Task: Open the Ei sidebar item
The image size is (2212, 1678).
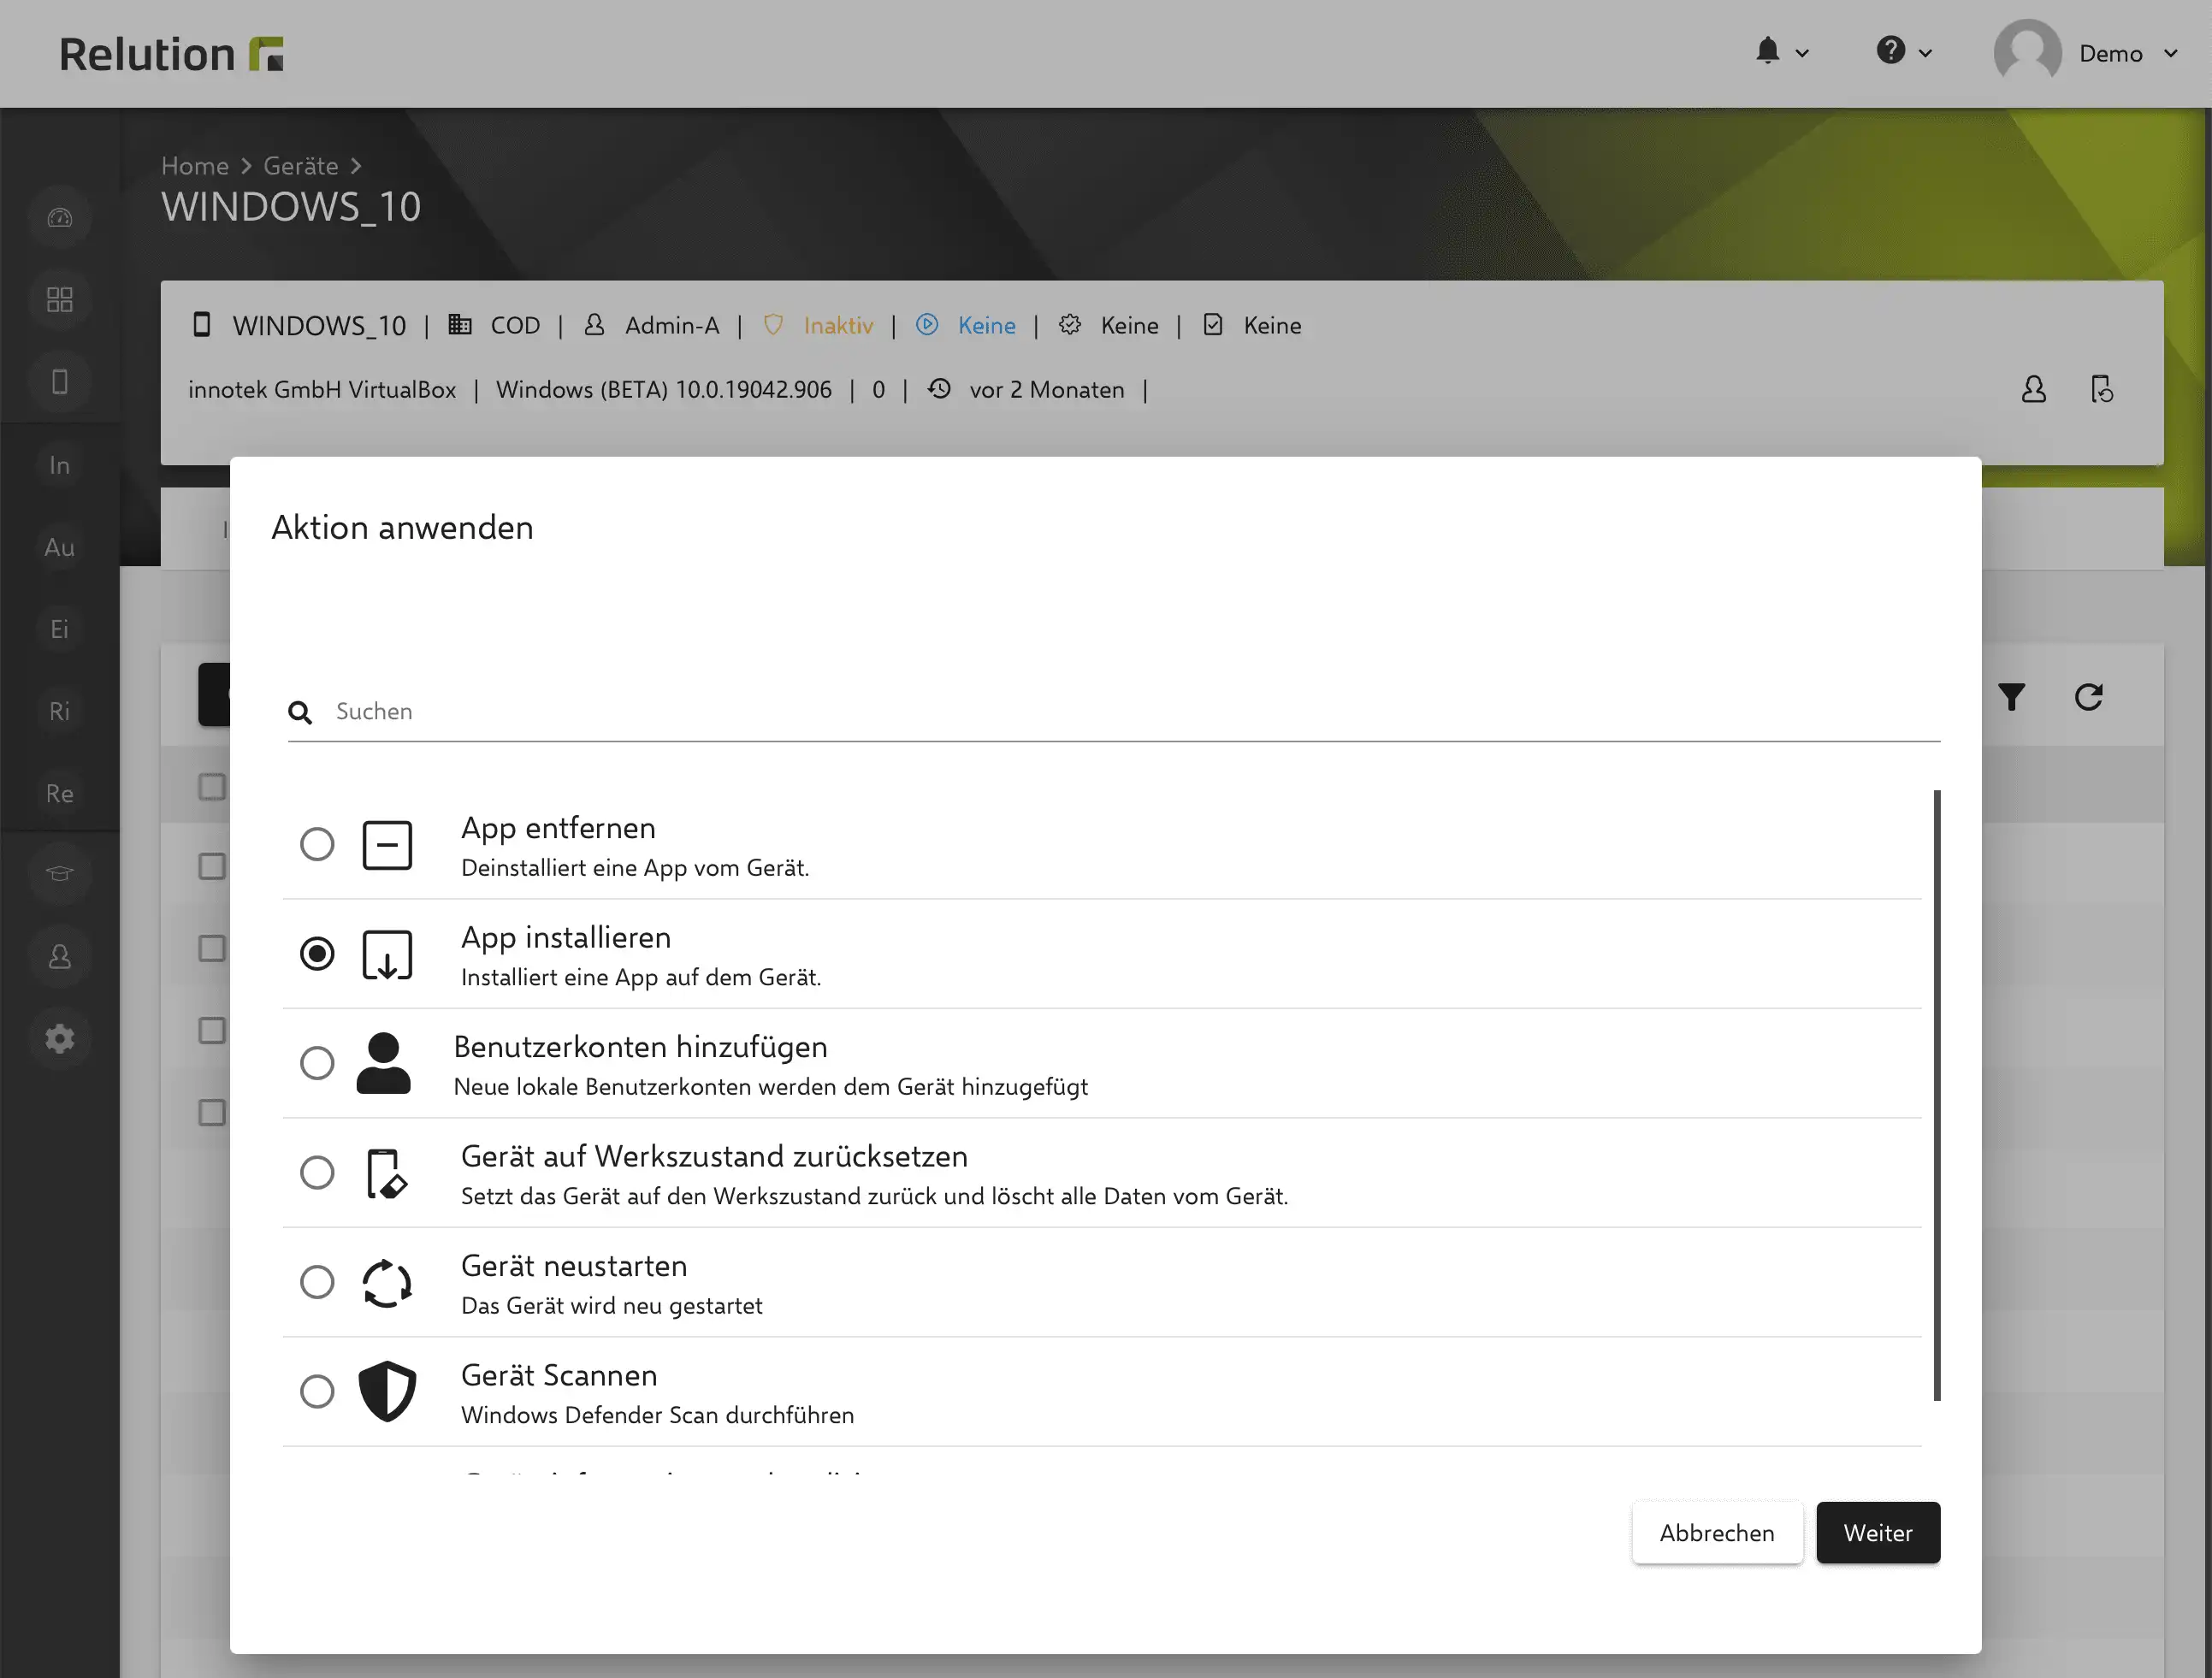Action: (60, 629)
